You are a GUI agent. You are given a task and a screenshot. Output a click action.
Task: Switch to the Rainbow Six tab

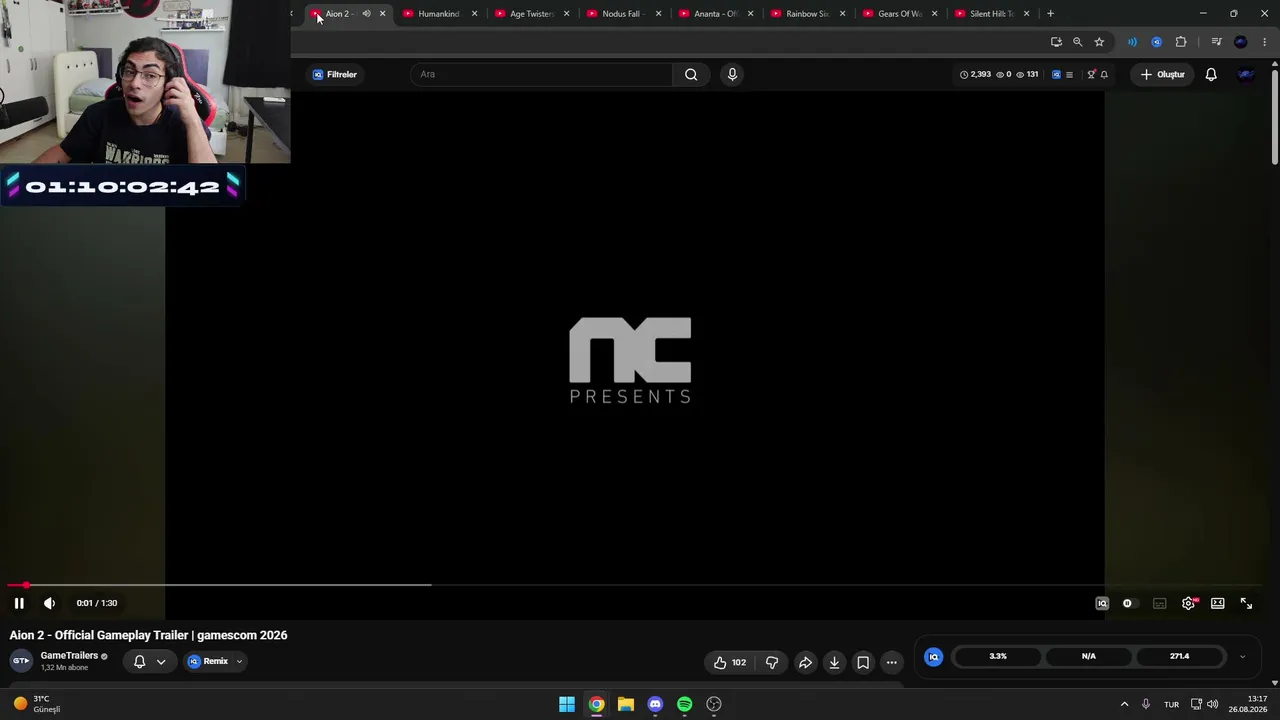(x=806, y=14)
